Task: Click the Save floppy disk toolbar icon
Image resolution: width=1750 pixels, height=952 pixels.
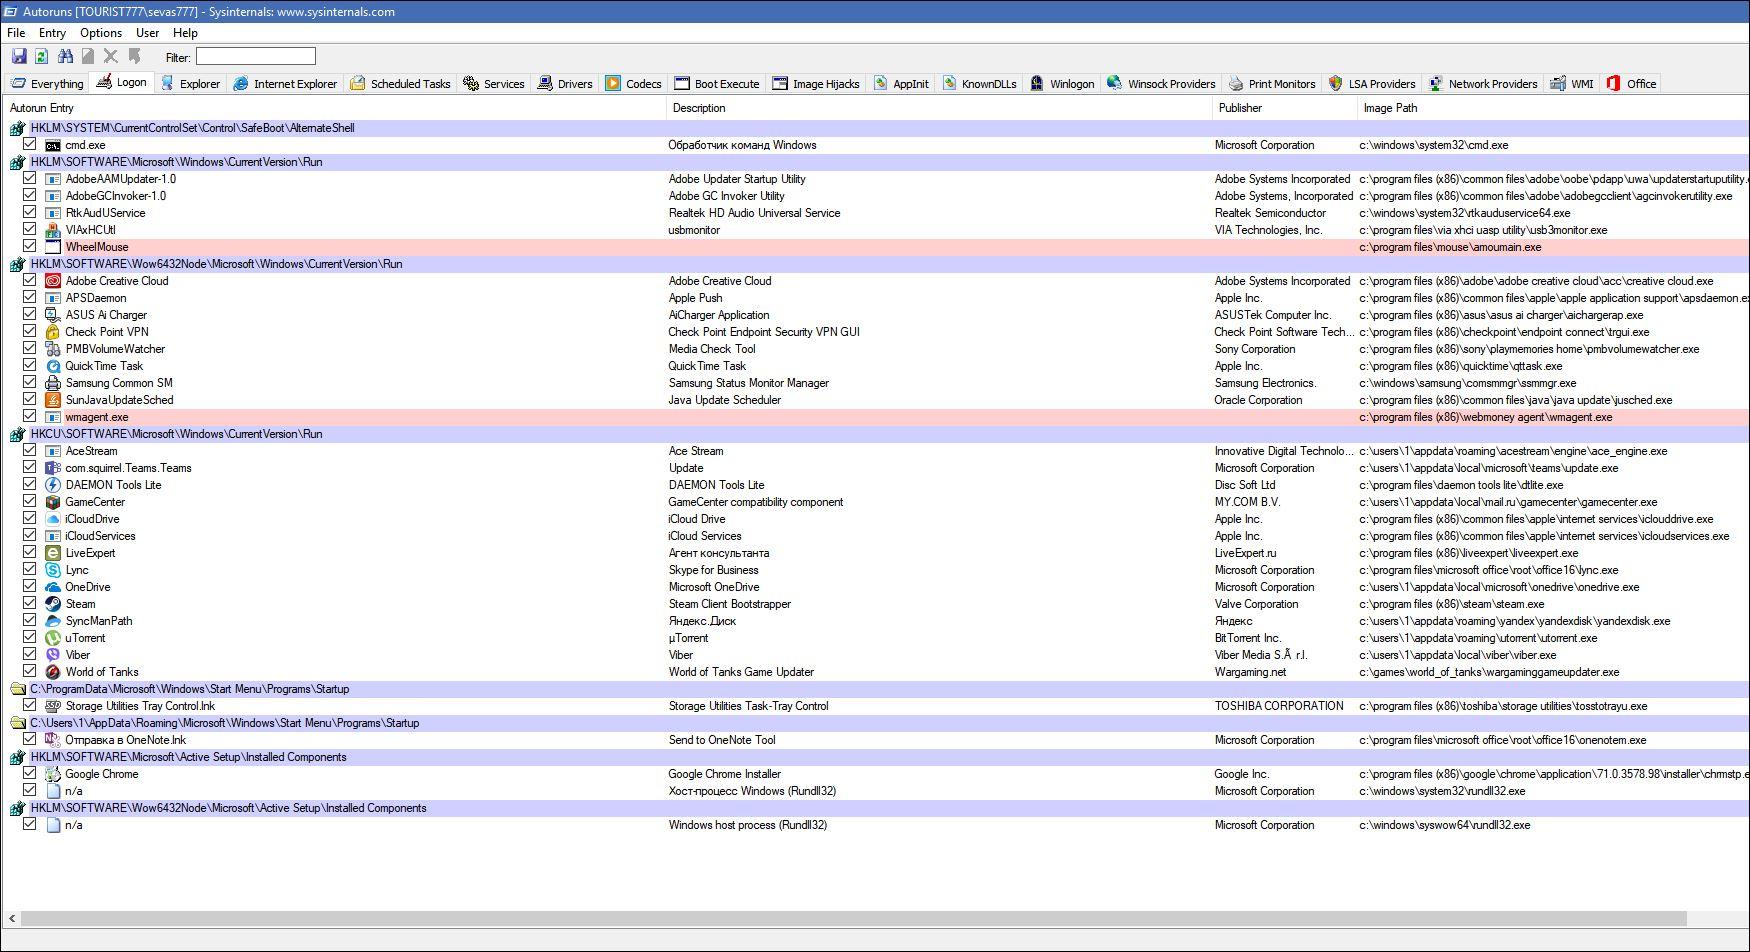Action: pos(19,57)
